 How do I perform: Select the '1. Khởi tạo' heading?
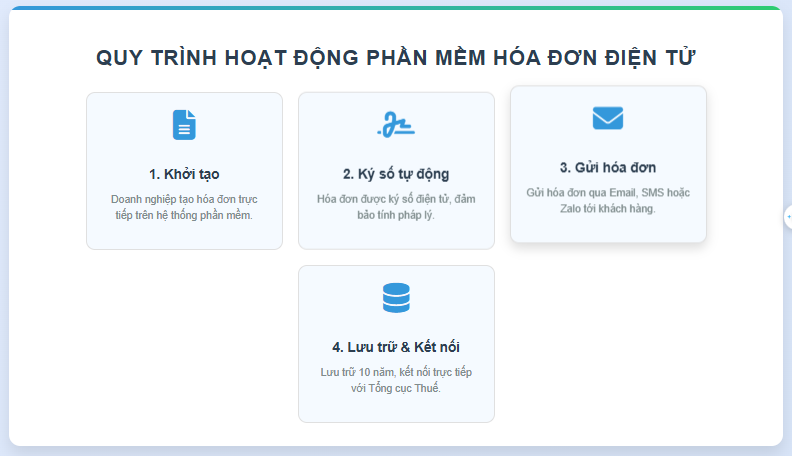pos(184,174)
